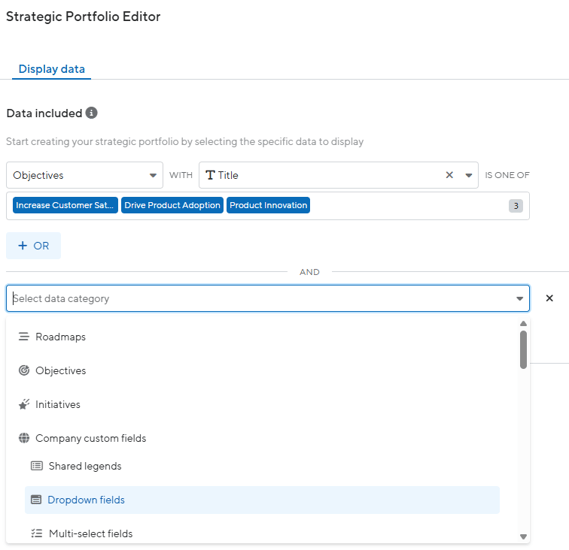Click the Shared legends icon
Screen dimensions: 569x550
point(37,466)
